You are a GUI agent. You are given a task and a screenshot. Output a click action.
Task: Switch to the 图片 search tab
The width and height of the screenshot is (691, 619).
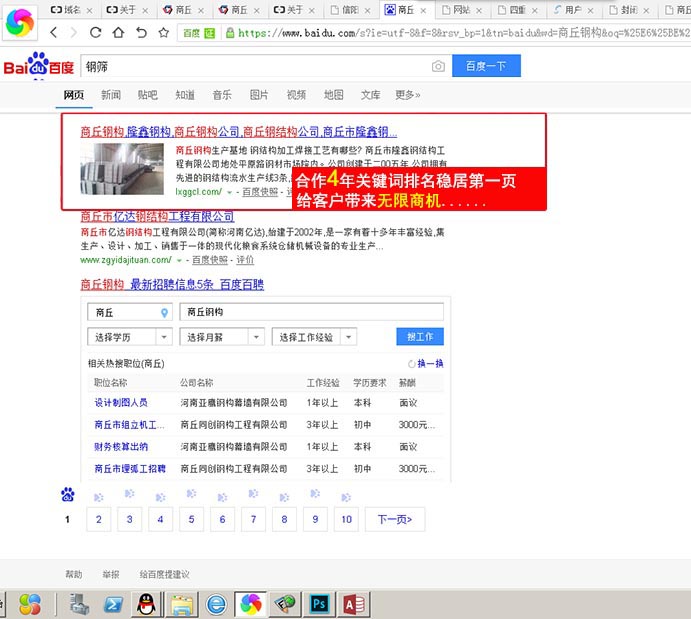259,95
